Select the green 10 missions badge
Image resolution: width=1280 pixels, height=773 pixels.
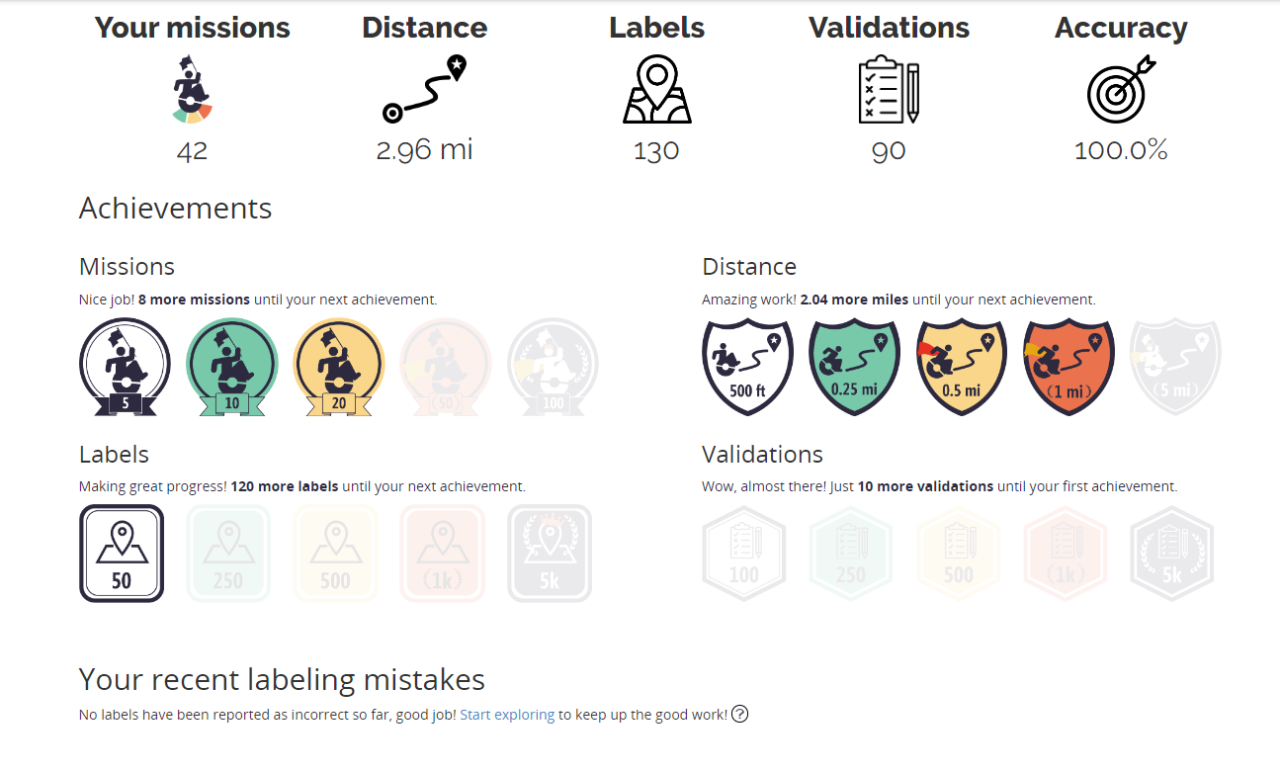(x=232, y=367)
